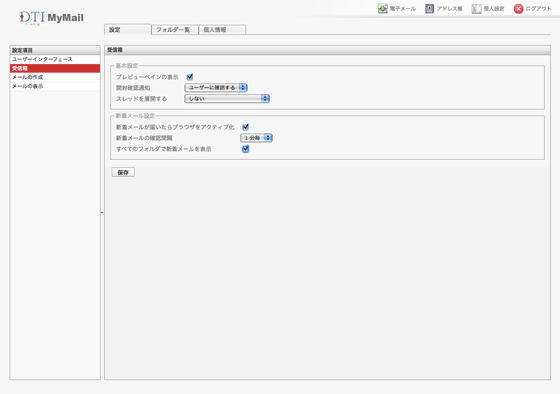560x394 pixels.
Task: Select ユーザーインターフェース in settings list
Action: point(55,59)
